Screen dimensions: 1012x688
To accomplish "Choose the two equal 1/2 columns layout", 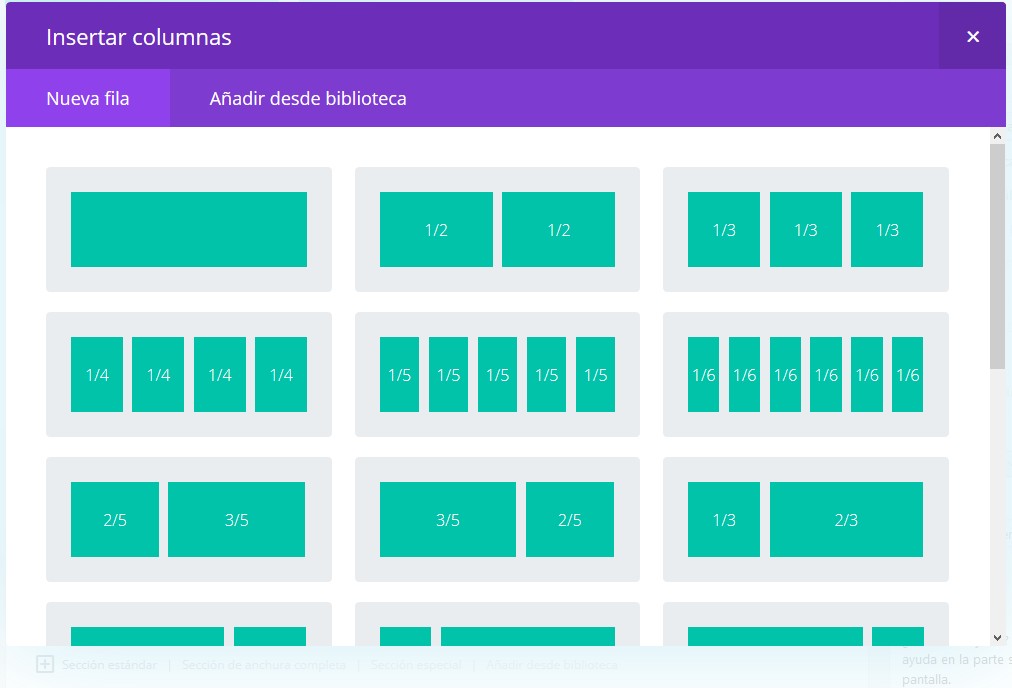I will tap(497, 229).
